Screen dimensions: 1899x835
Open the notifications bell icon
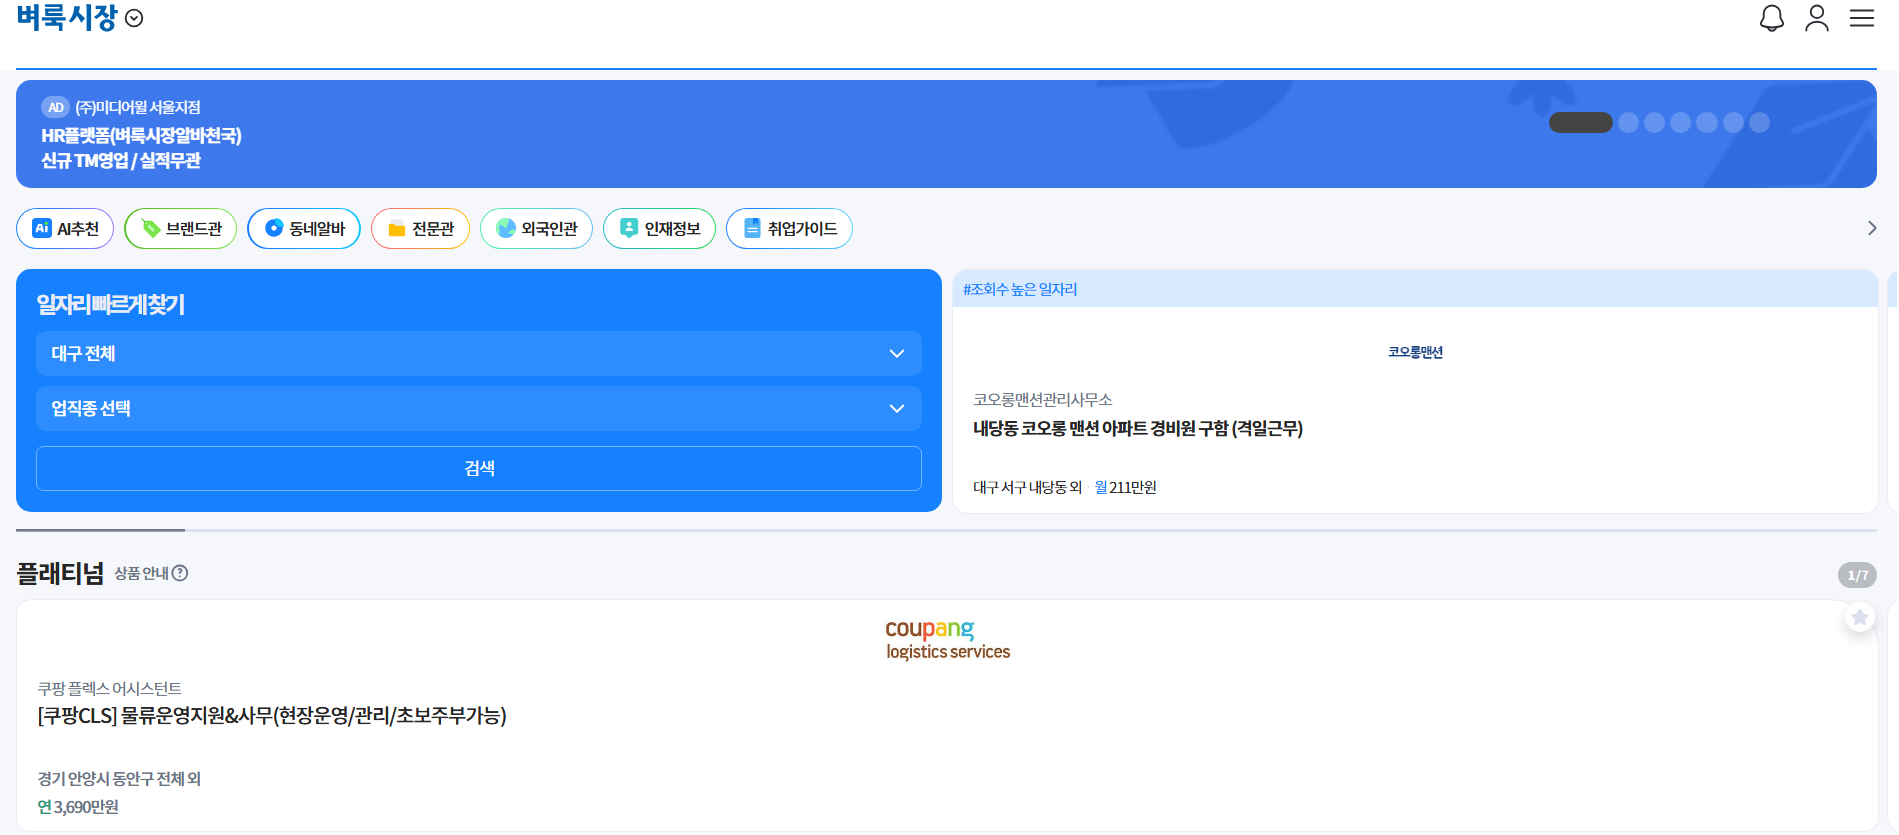(1771, 18)
